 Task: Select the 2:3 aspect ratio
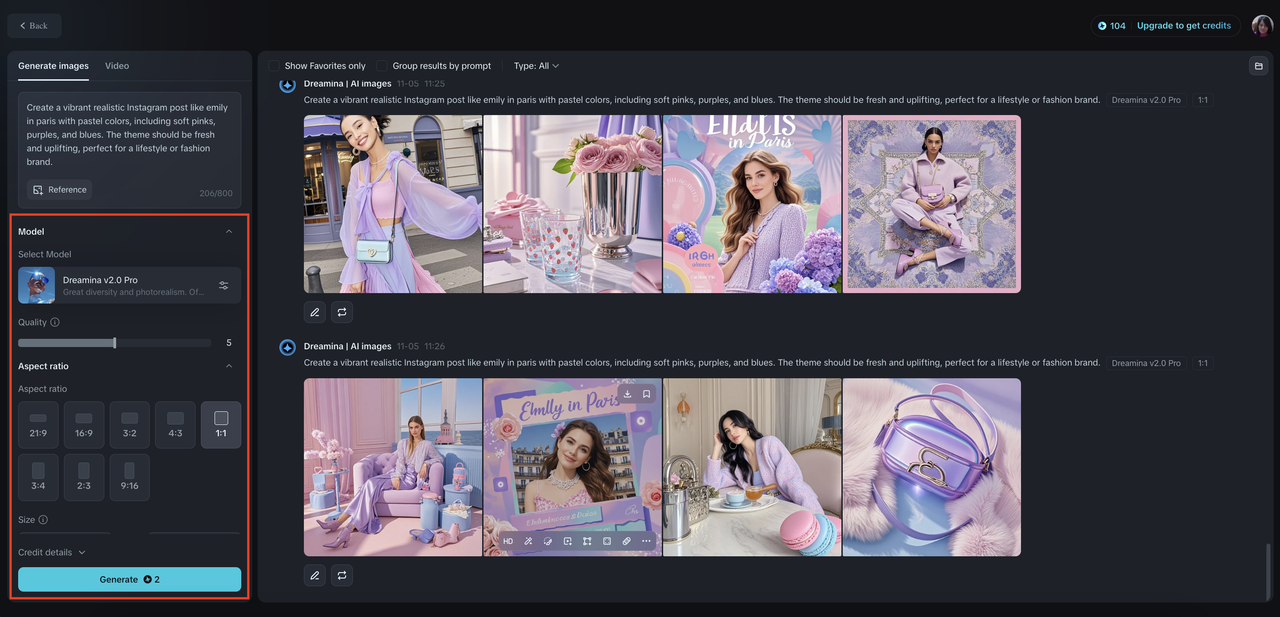(x=84, y=477)
